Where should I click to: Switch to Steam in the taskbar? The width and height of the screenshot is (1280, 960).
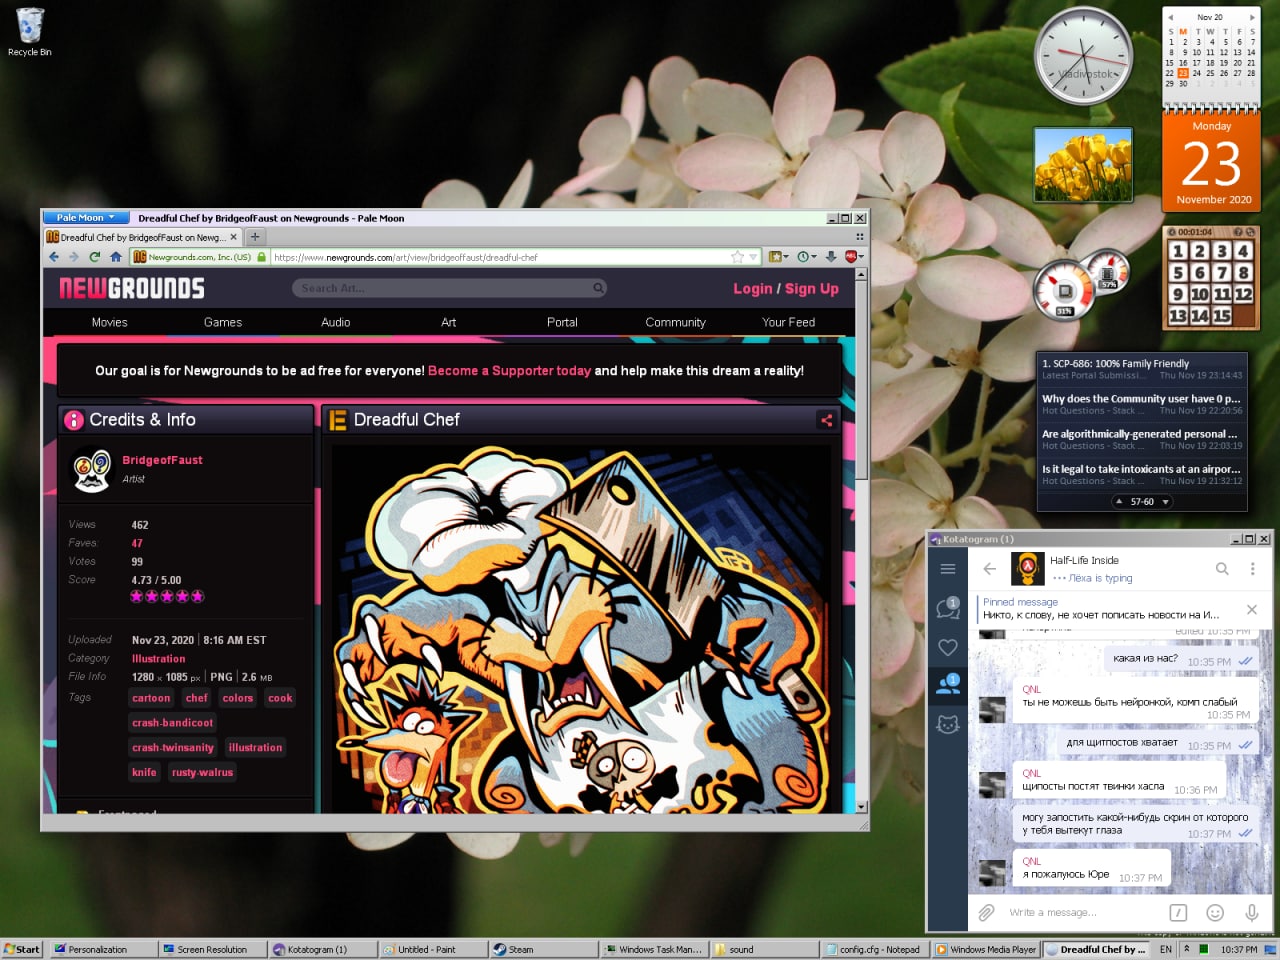tap(541, 949)
